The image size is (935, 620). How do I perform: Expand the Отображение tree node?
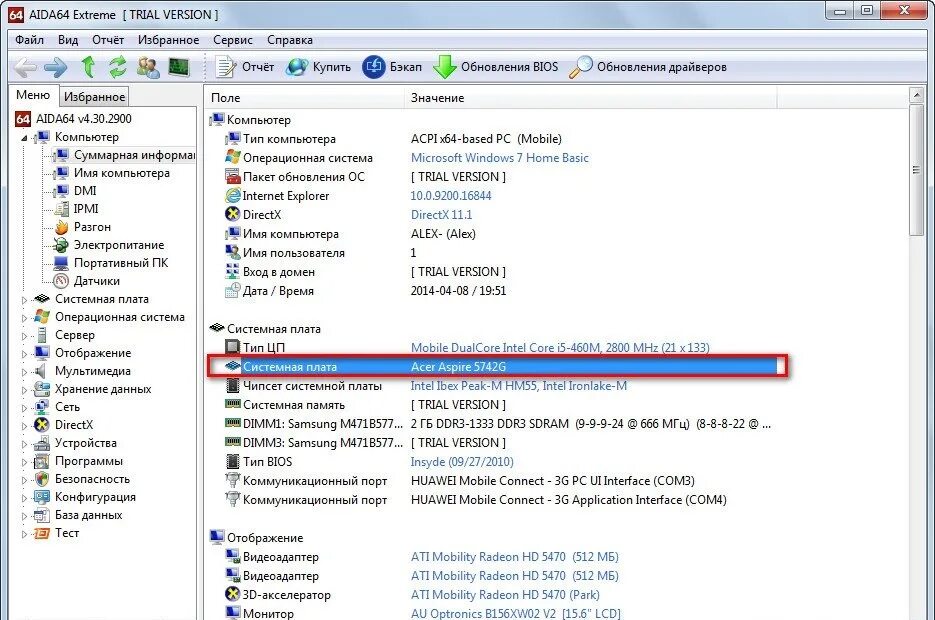[24, 354]
